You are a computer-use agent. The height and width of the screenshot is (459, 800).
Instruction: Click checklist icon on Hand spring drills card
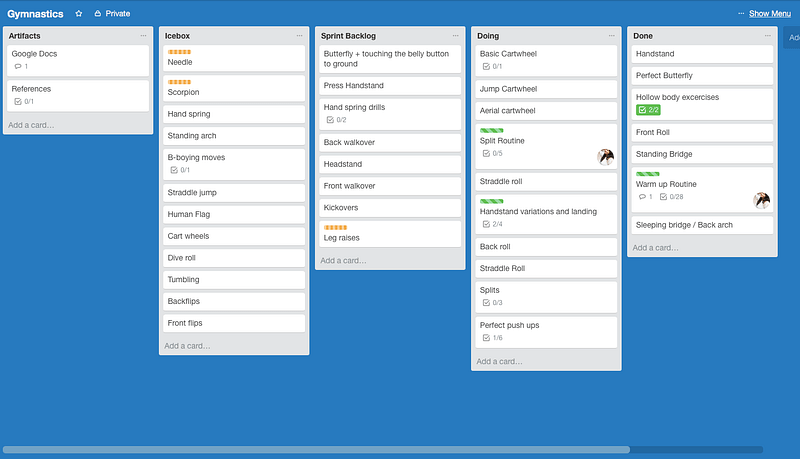(x=329, y=120)
